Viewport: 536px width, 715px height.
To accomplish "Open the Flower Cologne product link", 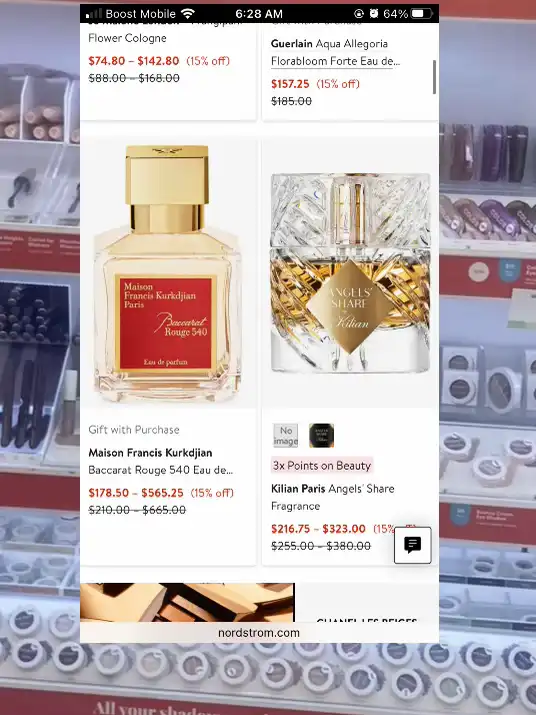I will coord(127,38).
